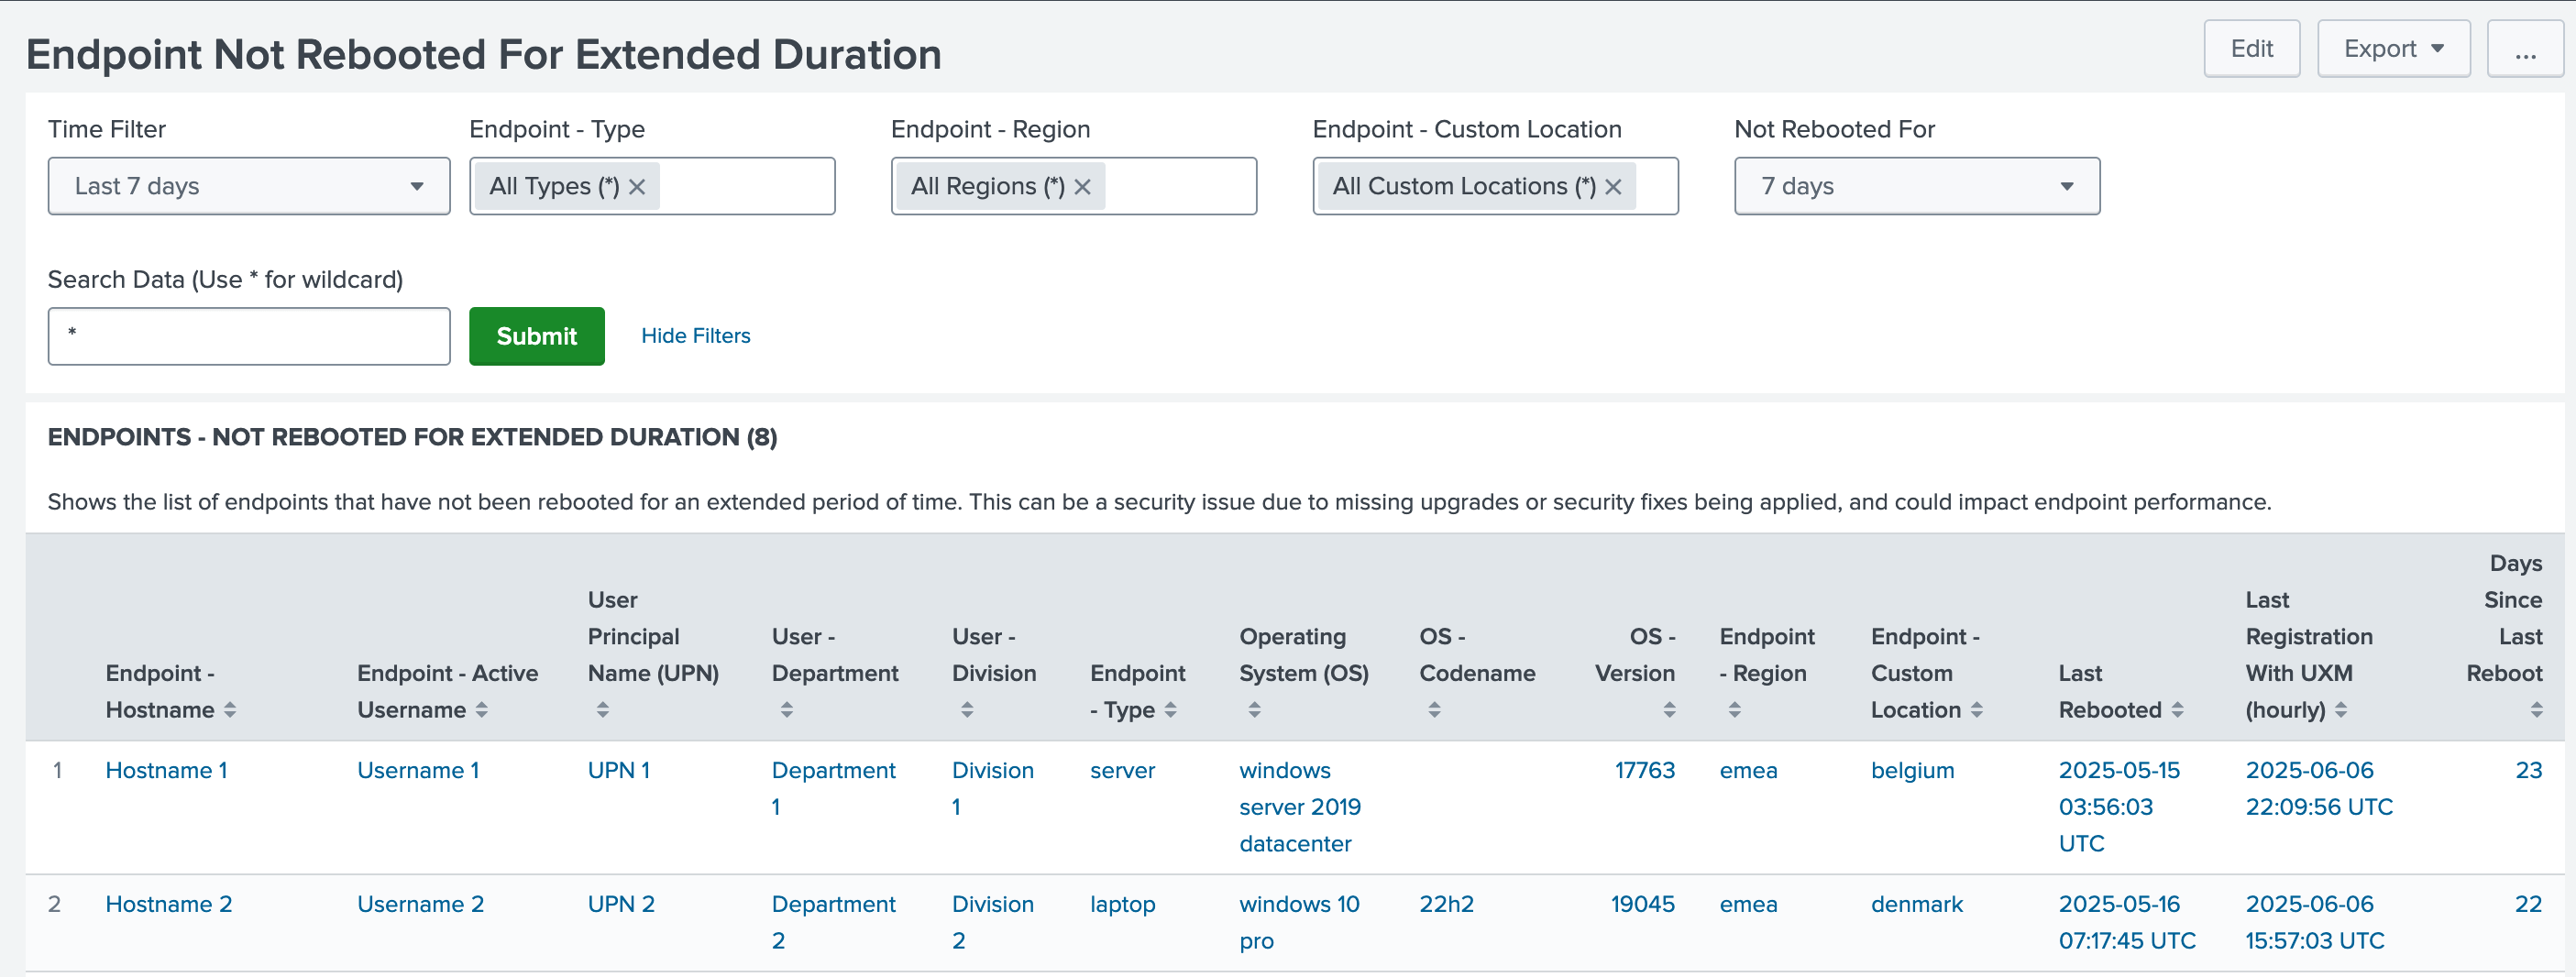Viewport: 2576px width, 977px height.
Task: Open the Not Rebooted For dropdown
Action: (x=1916, y=186)
